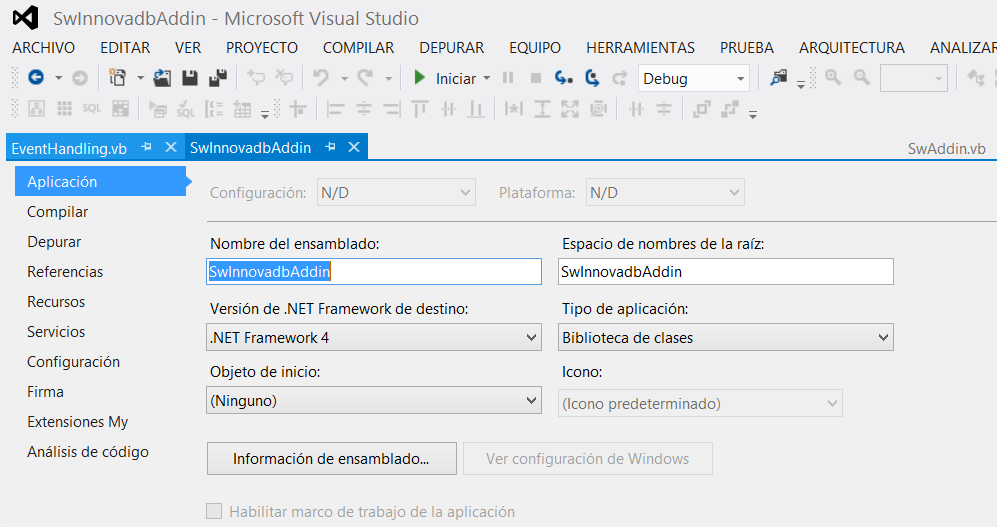Open the Tipo de aplicación dropdown
The width and height of the screenshot is (997, 527).
725,338
